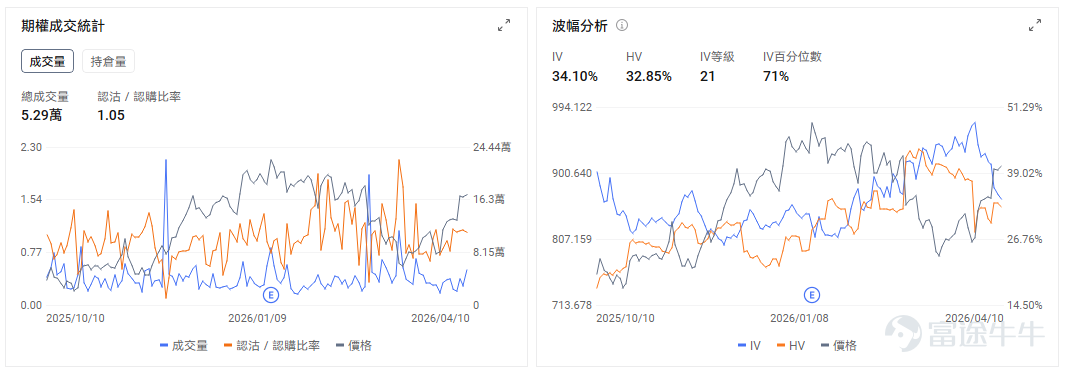
Task: Click the 2026/01/08 date axis label
Action: click(x=799, y=318)
